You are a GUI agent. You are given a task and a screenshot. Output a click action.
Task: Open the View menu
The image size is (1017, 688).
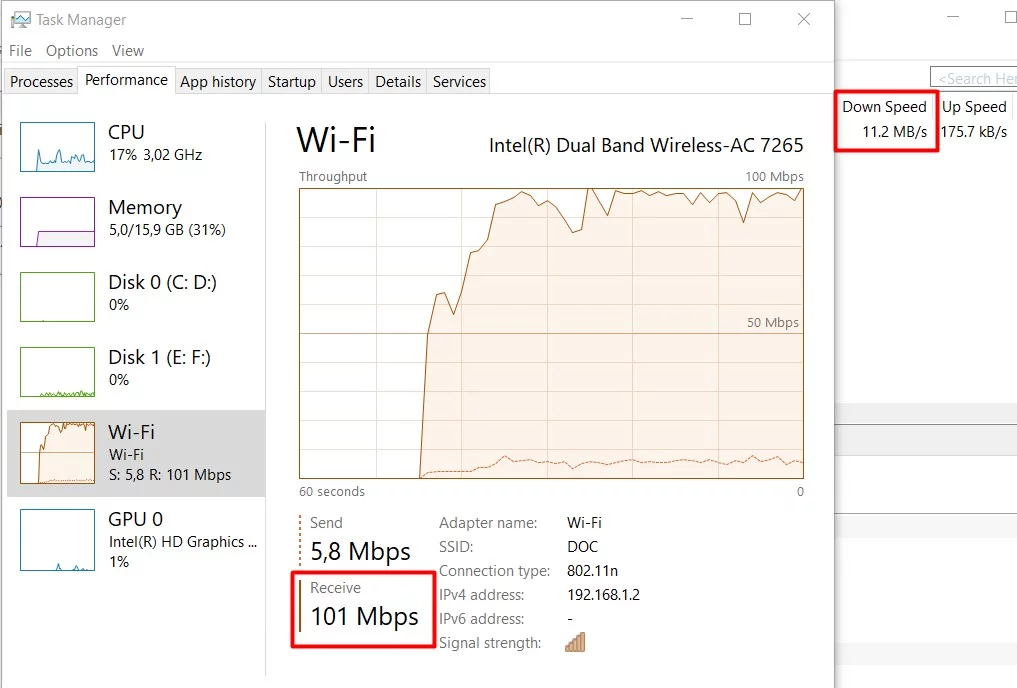pos(128,50)
